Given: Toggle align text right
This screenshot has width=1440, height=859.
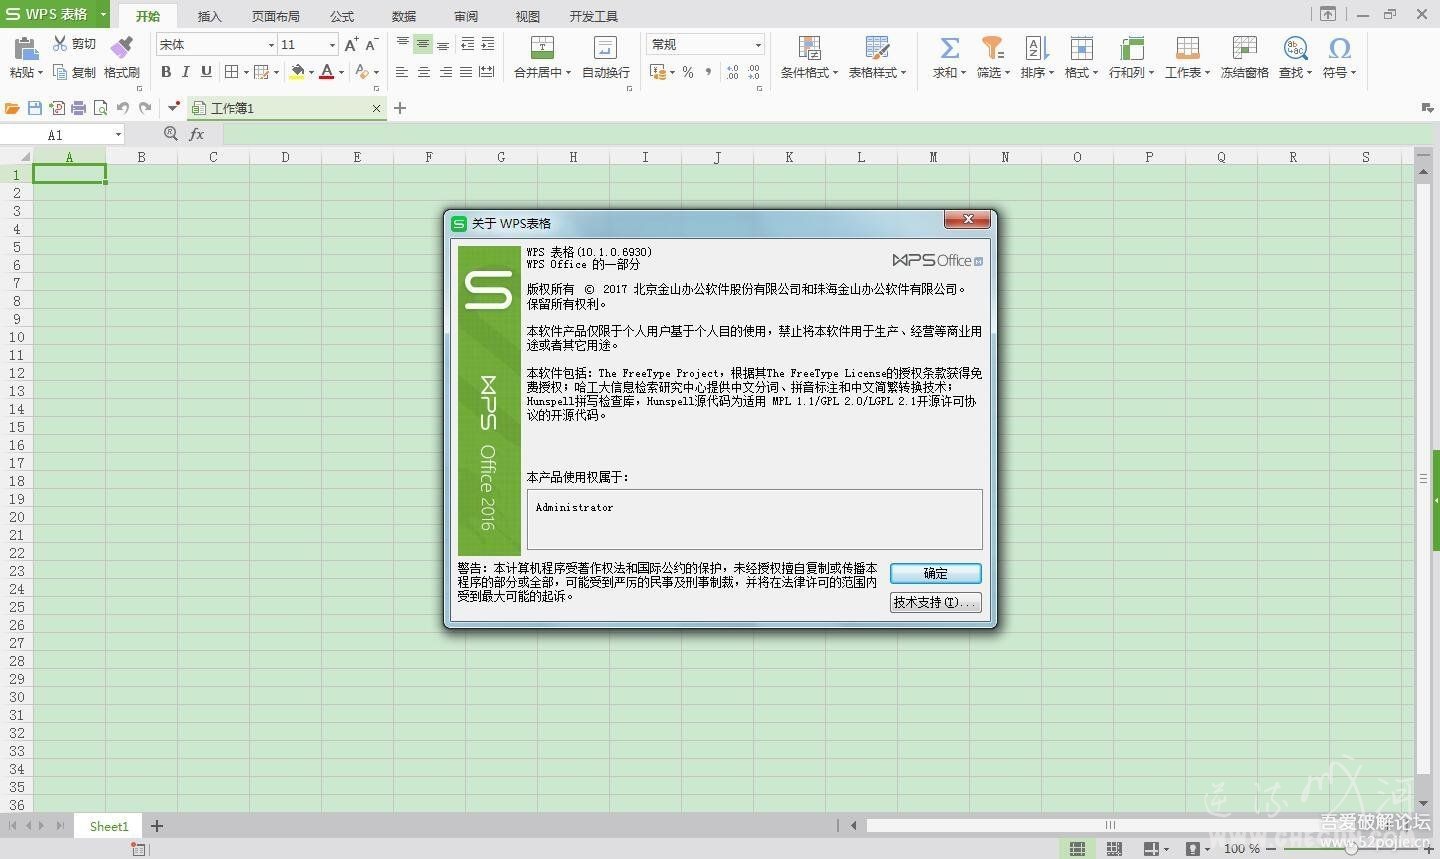Looking at the screenshot, I should point(445,72).
